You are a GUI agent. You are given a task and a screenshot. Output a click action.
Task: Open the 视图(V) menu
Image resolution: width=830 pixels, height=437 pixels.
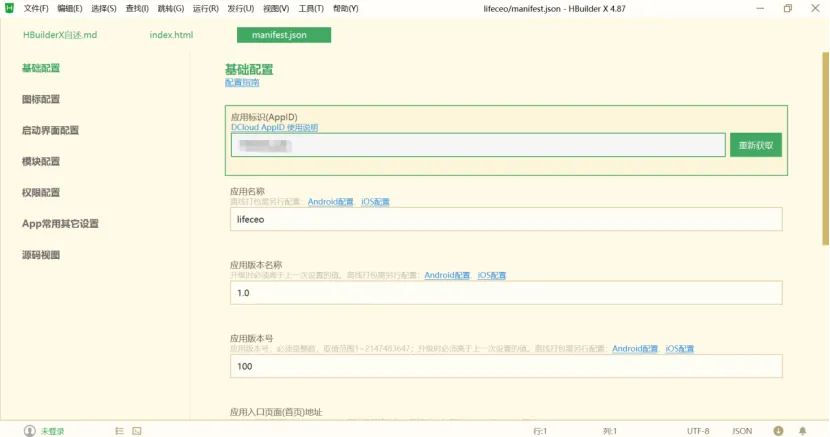click(276, 8)
